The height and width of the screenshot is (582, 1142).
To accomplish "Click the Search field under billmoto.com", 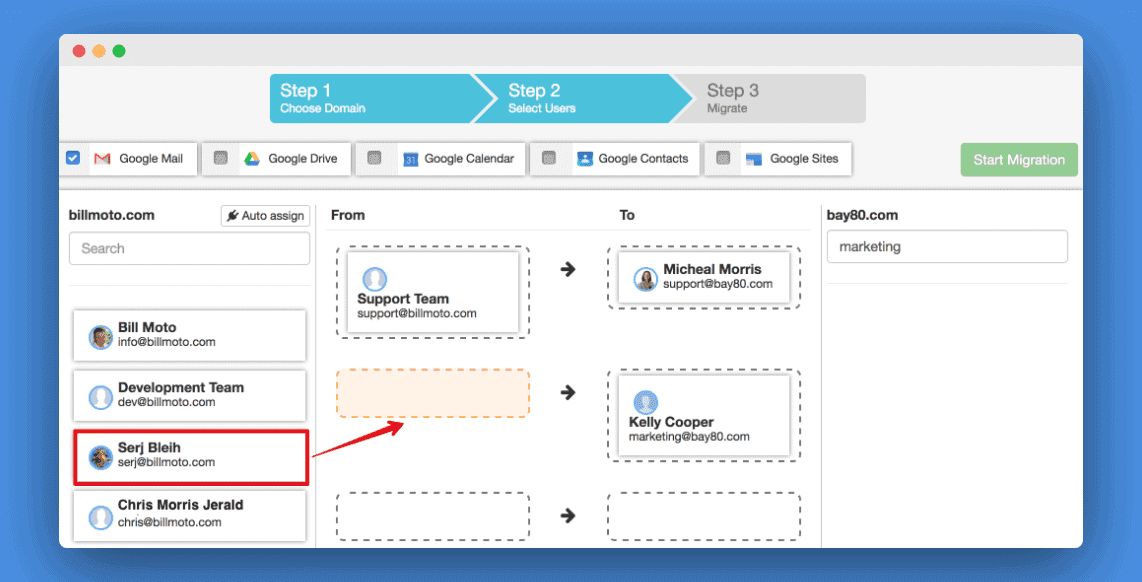I will click(189, 248).
